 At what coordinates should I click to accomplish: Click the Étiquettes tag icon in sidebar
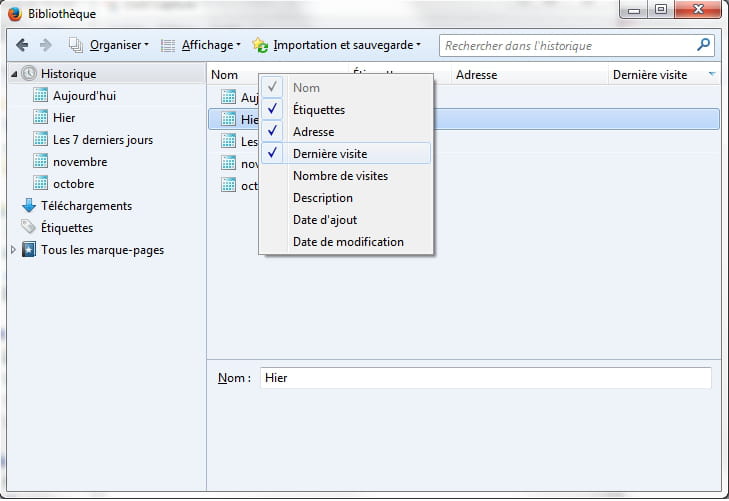pos(28,228)
